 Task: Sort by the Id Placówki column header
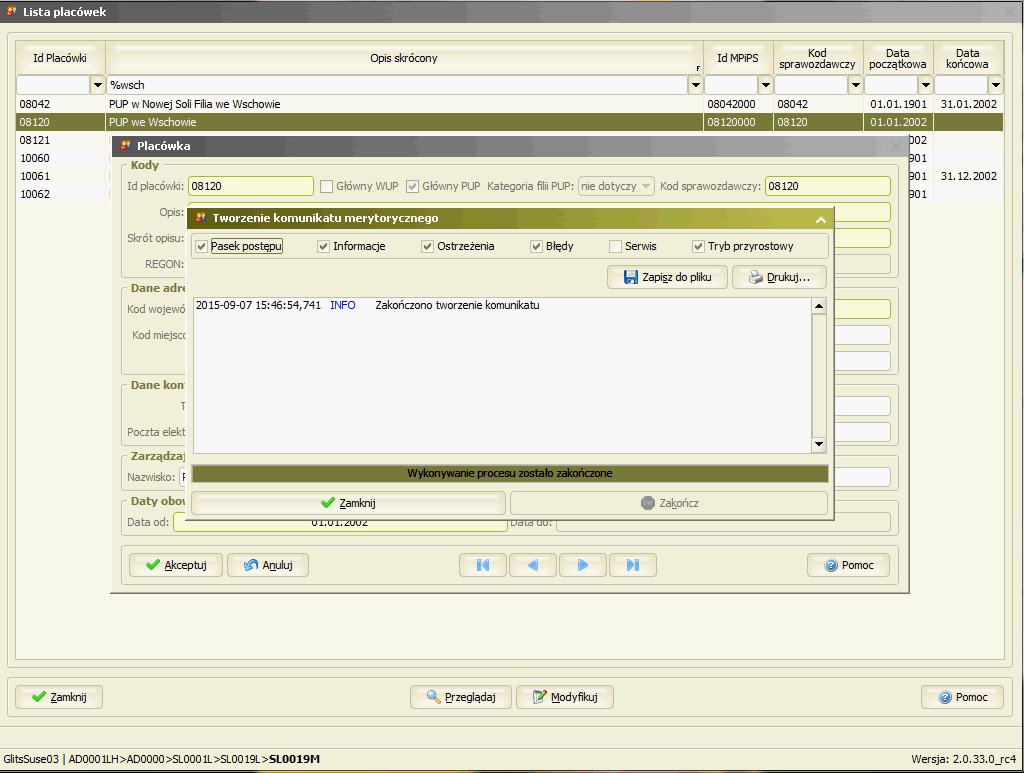(x=60, y=58)
